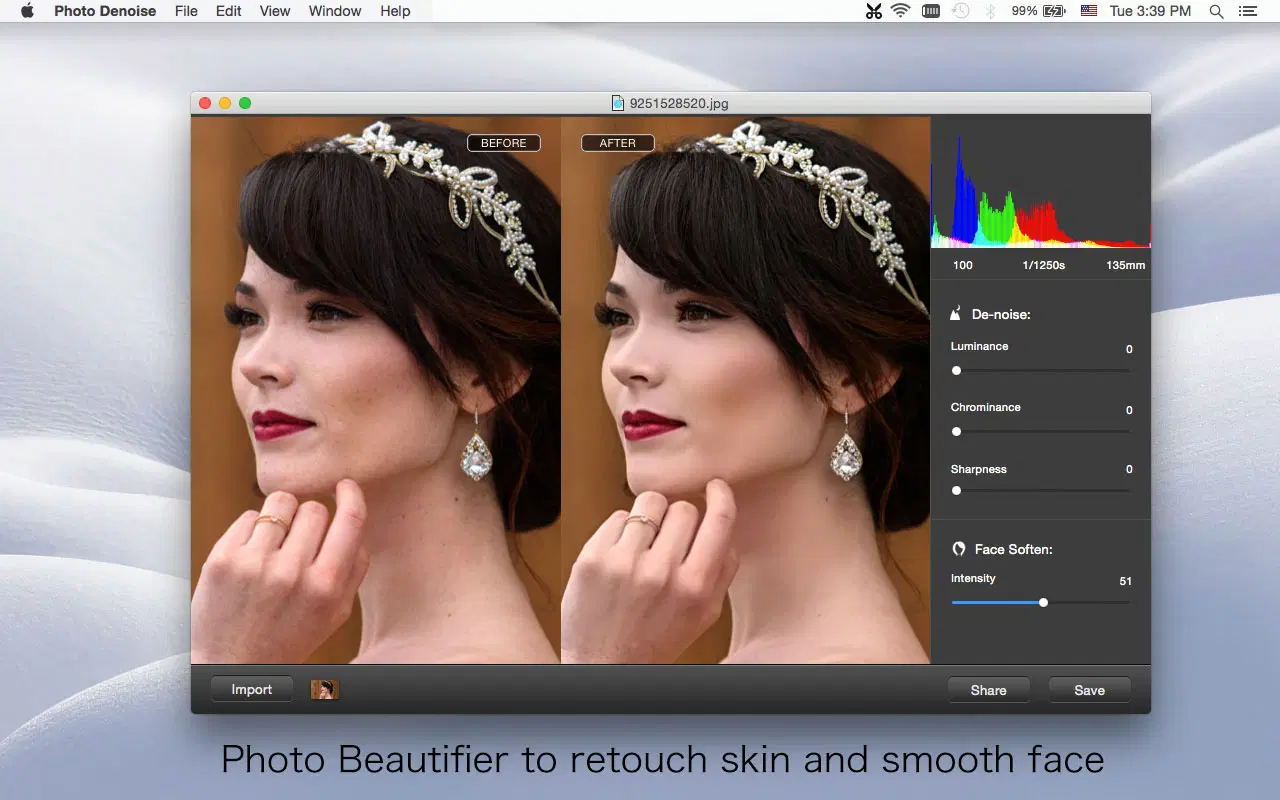Click the file icon beside 9251528520.jpg title
Image resolution: width=1280 pixels, height=800 pixels.
618,102
